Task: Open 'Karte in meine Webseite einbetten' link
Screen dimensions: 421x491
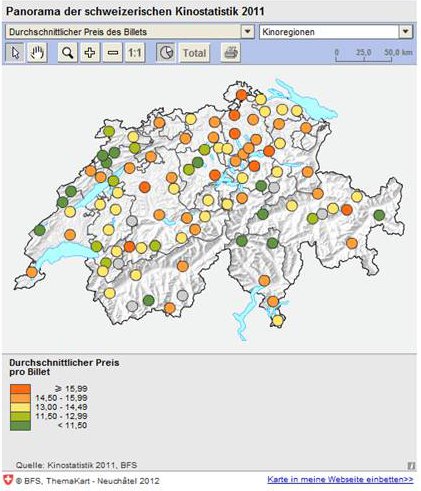Action: click(x=340, y=479)
